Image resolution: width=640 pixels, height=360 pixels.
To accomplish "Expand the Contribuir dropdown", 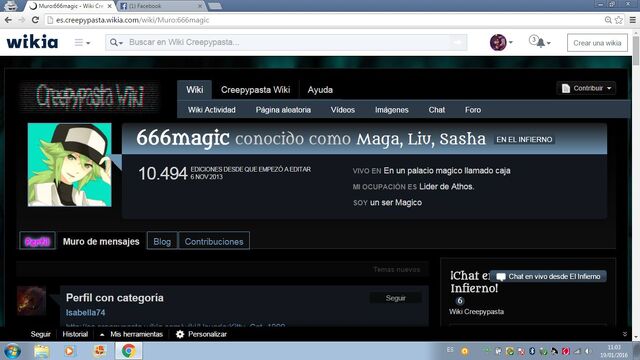I will pos(586,88).
